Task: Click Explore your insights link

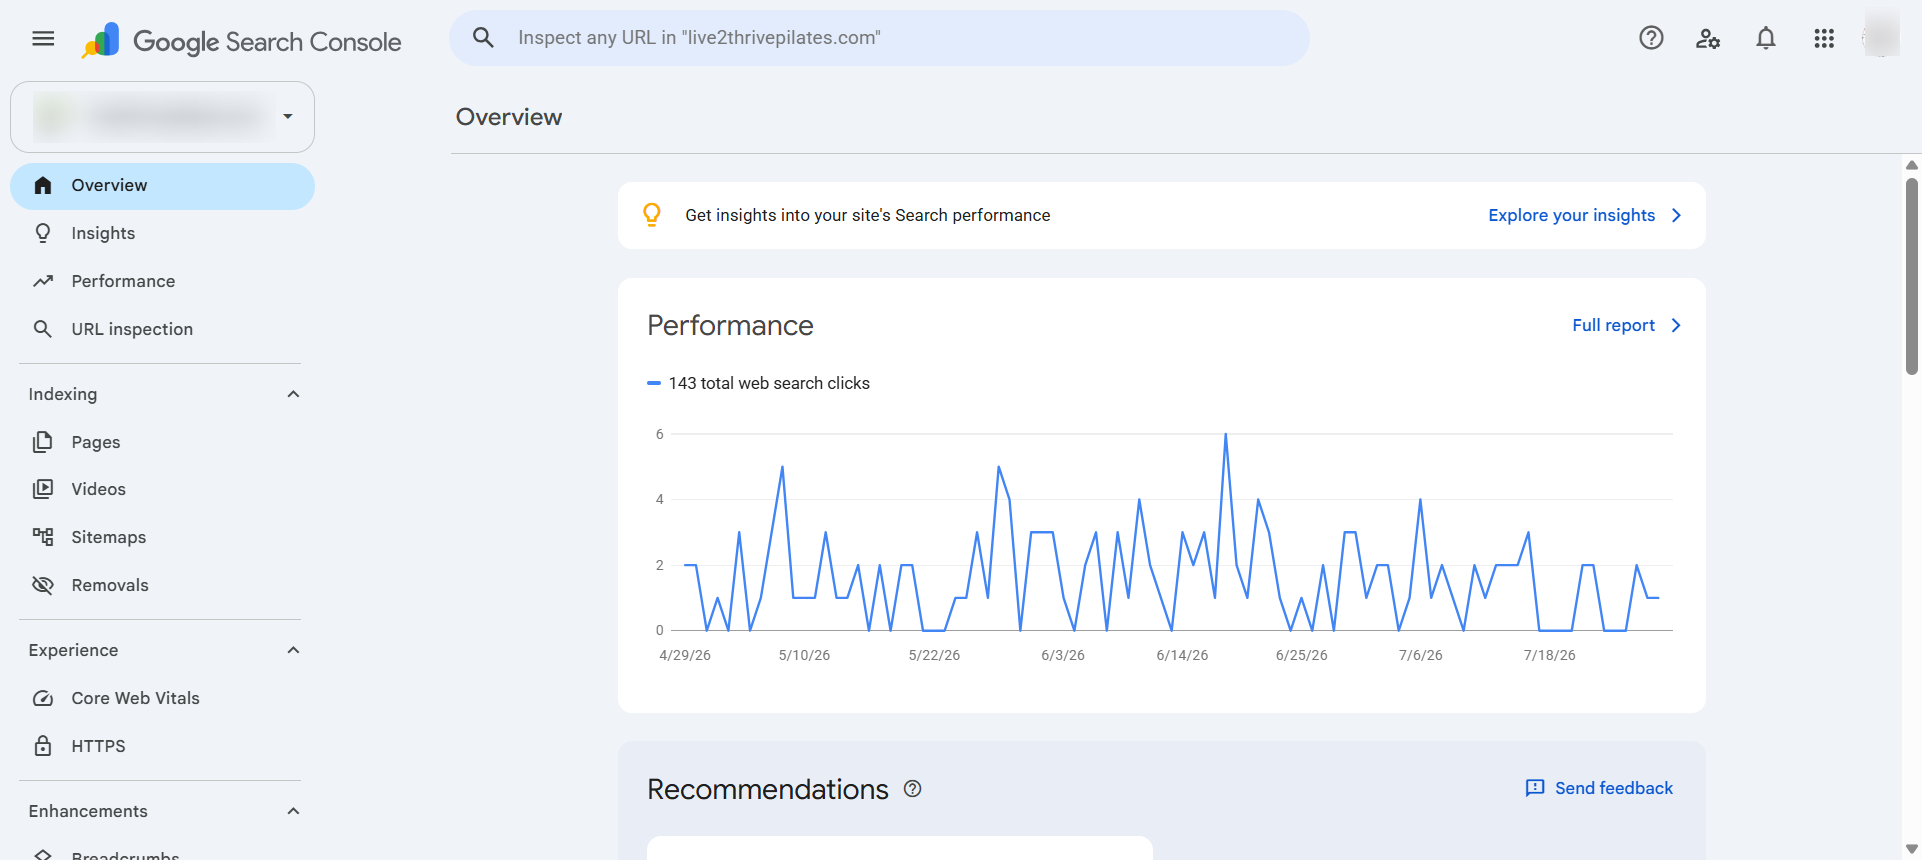Action: coord(1571,215)
